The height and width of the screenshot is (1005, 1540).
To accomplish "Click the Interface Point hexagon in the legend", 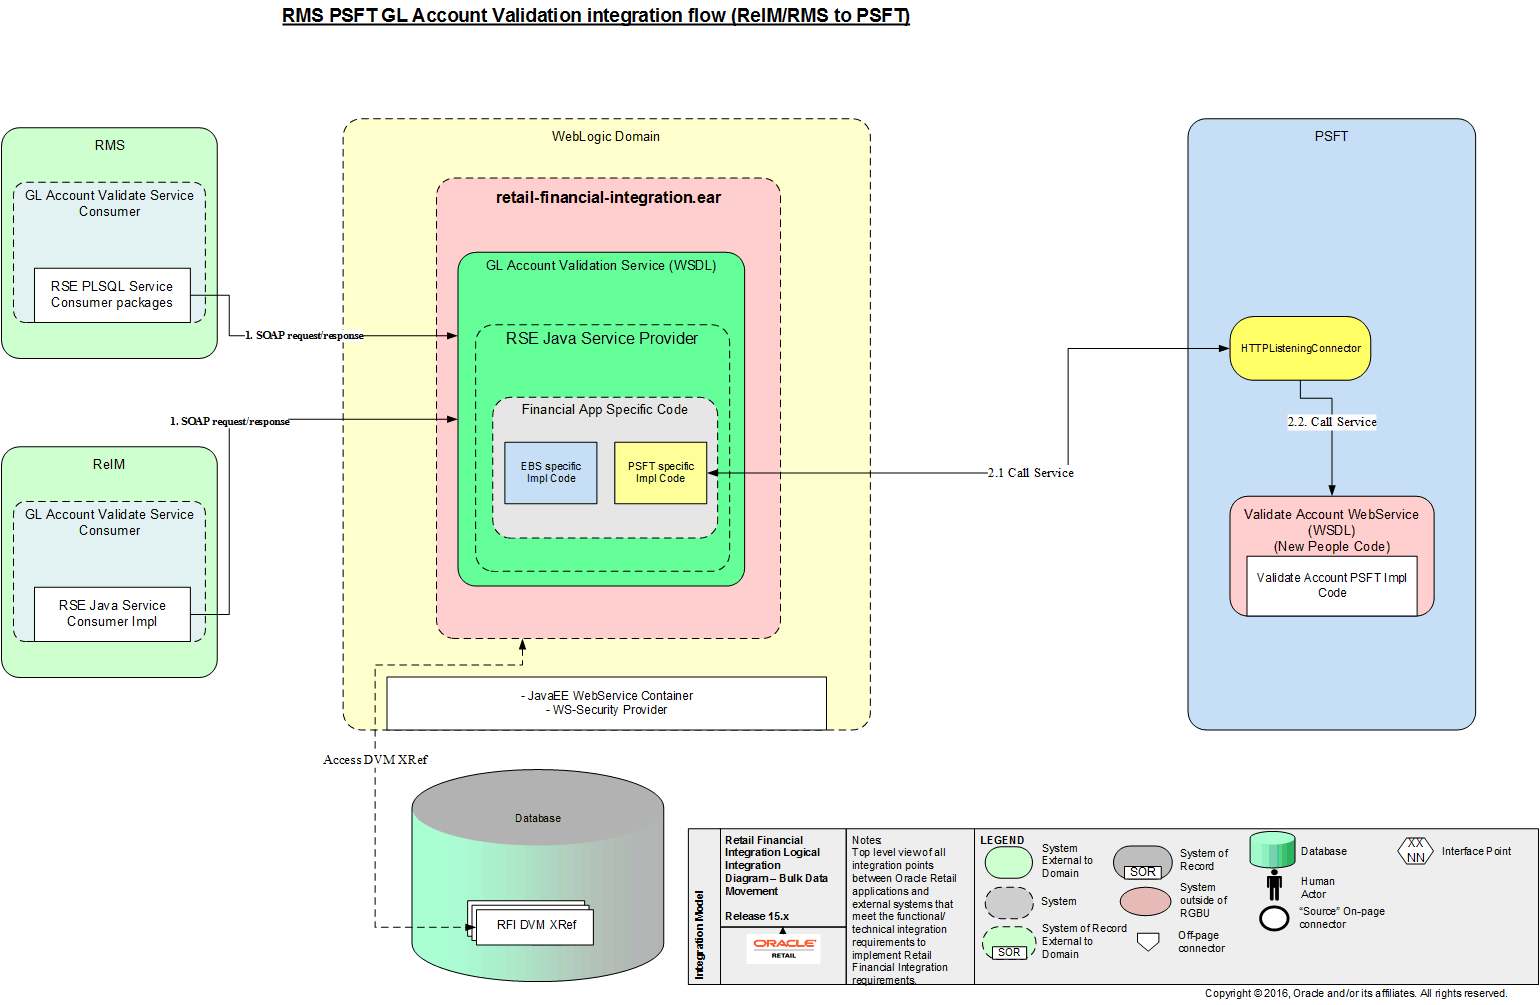I will pos(1413,851).
